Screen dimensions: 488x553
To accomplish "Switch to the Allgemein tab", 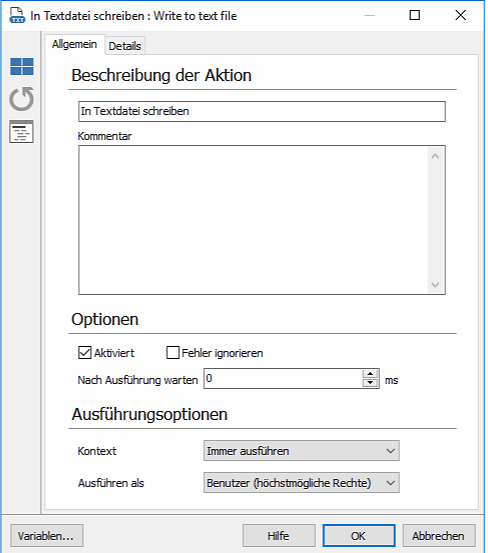I will click(x=74, y=44).
